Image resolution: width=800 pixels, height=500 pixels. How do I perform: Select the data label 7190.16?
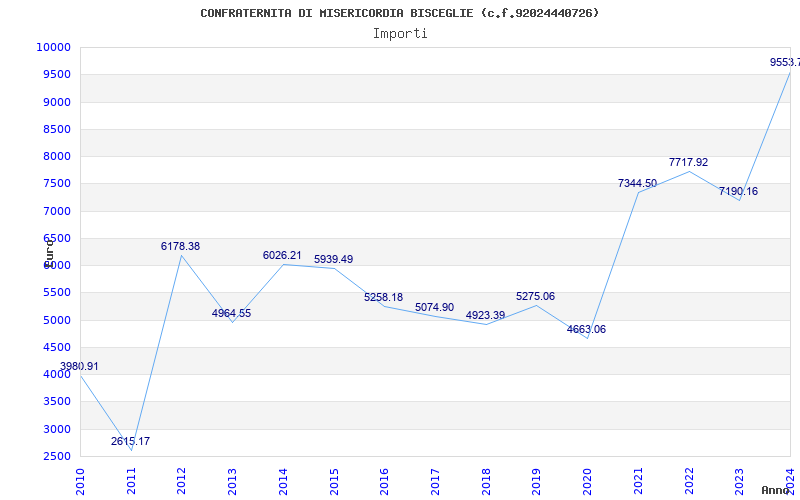[x=738, y=191]
